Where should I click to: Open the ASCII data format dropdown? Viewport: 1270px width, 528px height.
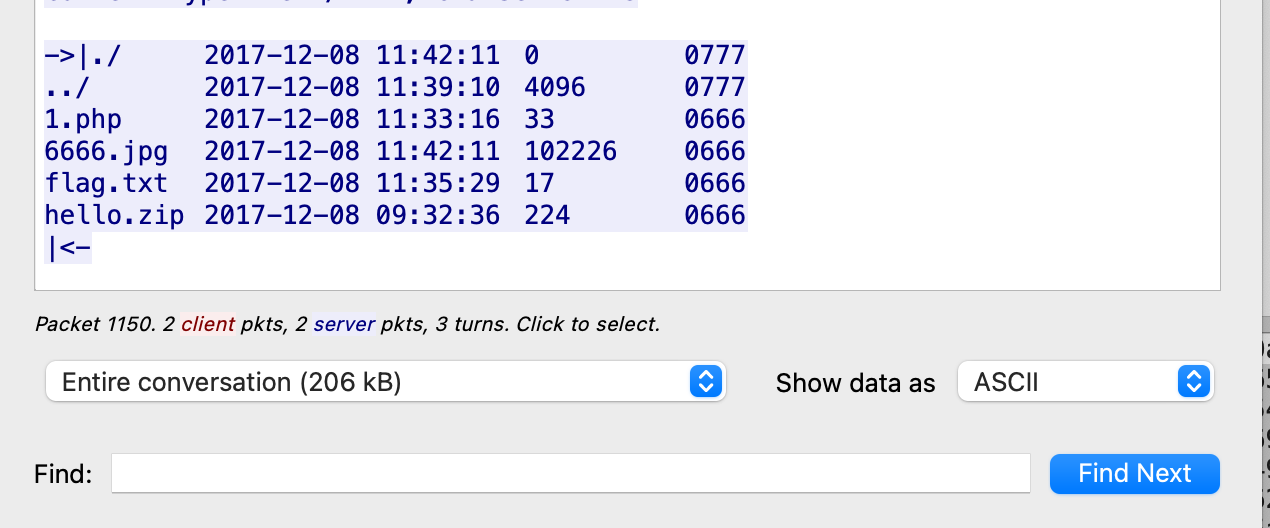(x=1085, y=382)
